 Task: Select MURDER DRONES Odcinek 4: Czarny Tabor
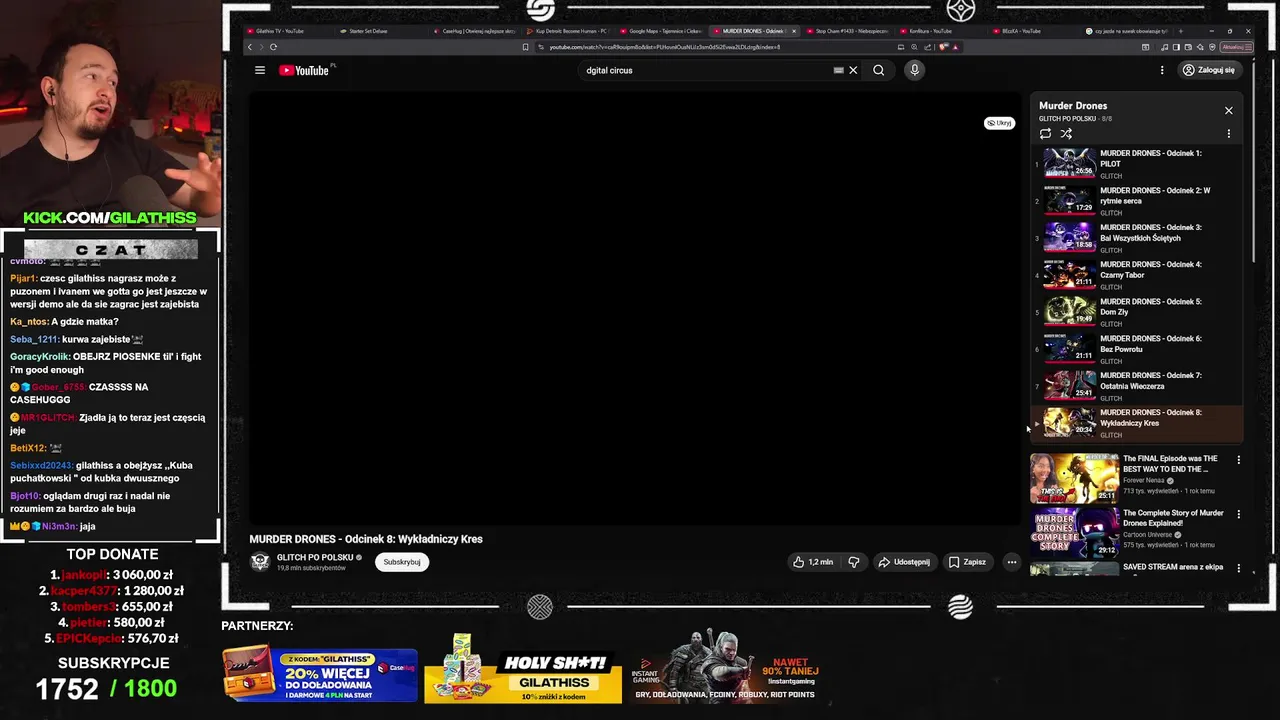(x=1137, y=275)
